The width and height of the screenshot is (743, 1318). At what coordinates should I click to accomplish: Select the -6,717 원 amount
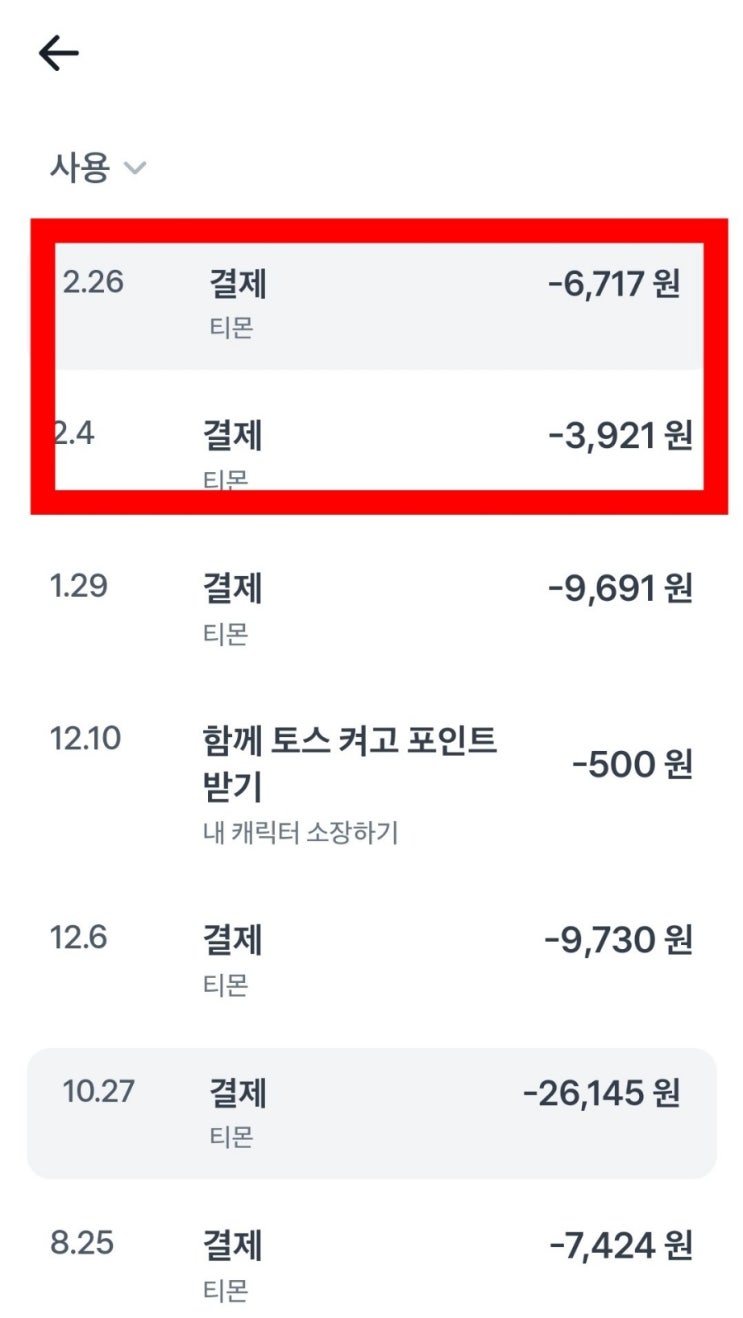[613, 284]
